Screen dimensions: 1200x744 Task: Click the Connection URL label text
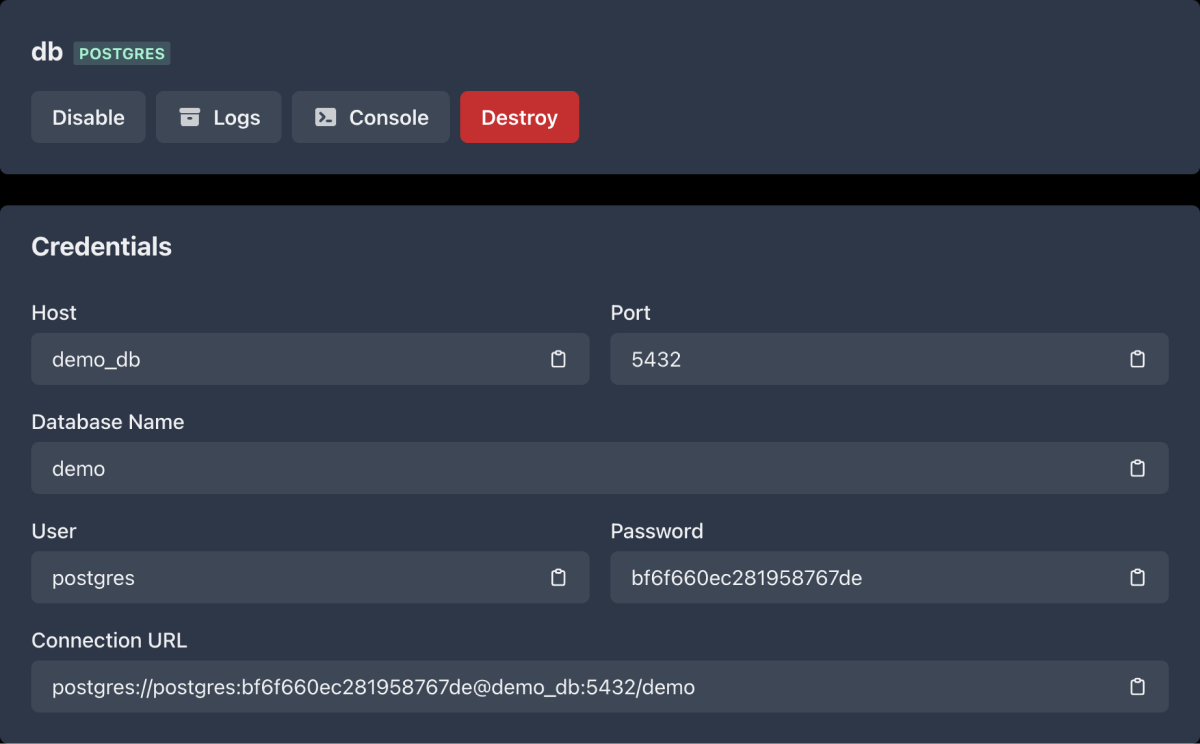coord(109,640)
